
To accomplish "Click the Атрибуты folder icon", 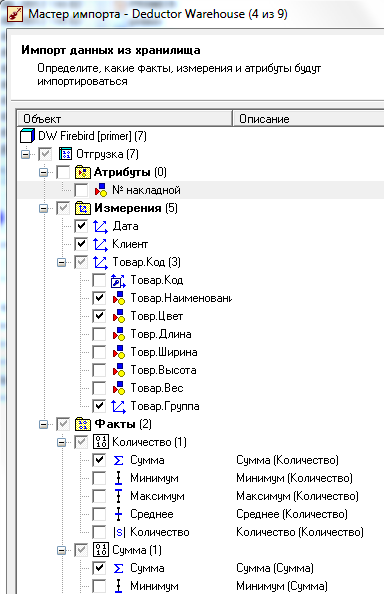I will [x=83, y=172].
